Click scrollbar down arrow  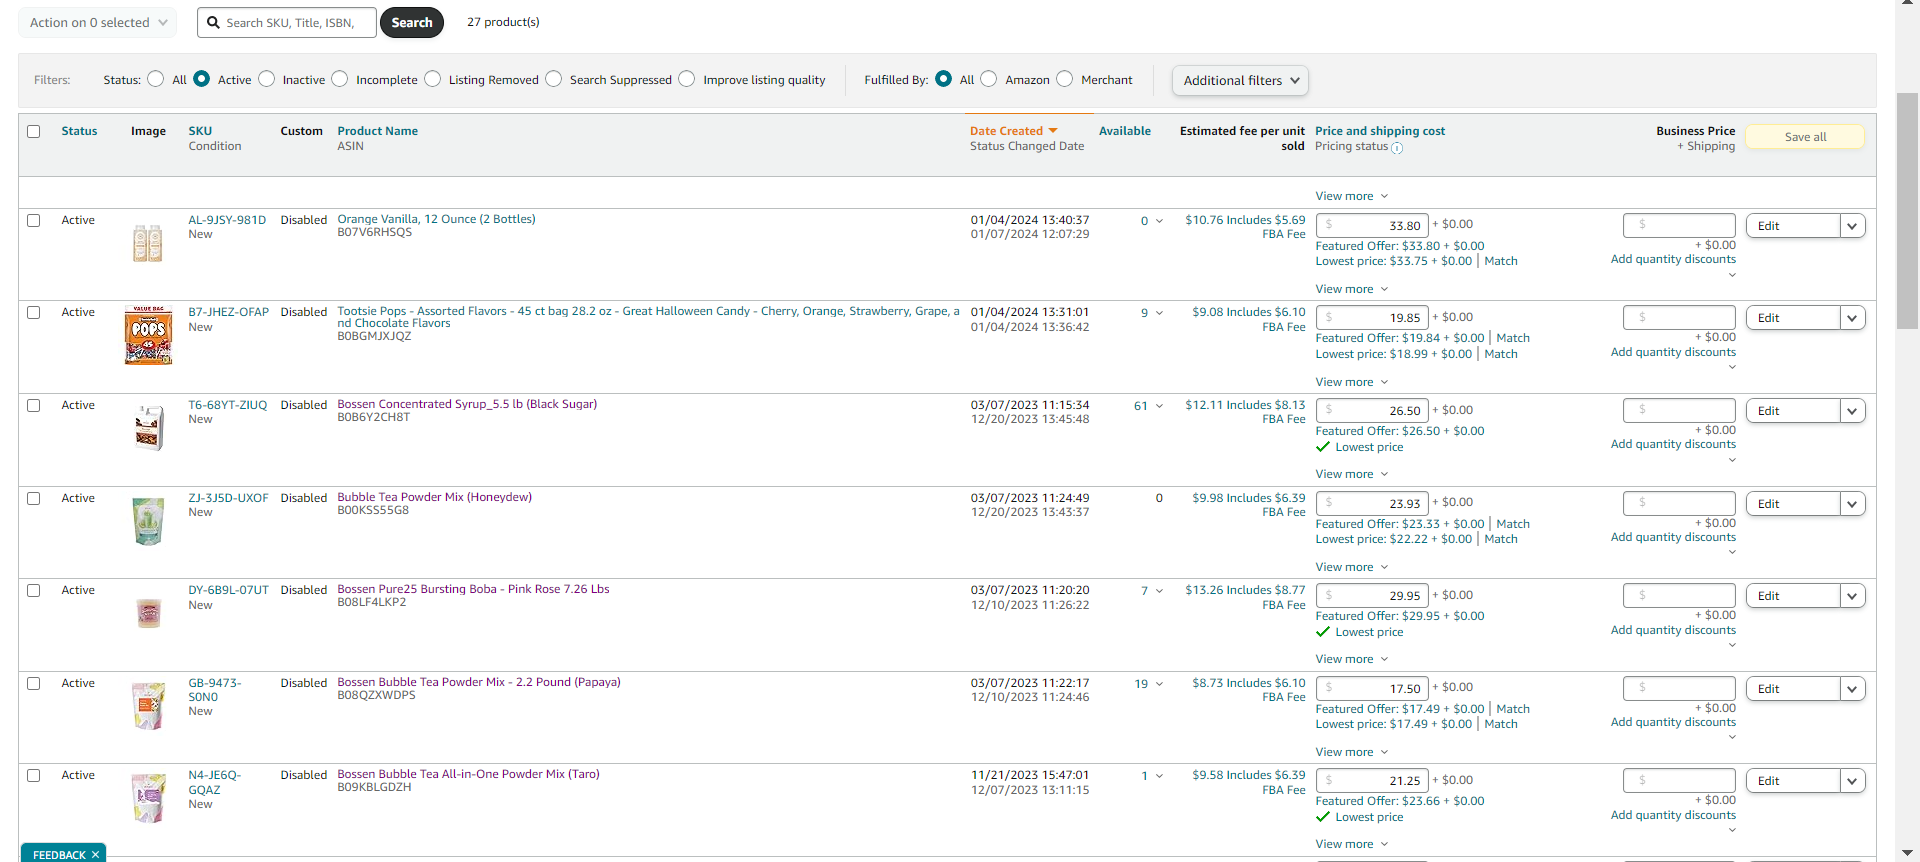point(1907,853)
